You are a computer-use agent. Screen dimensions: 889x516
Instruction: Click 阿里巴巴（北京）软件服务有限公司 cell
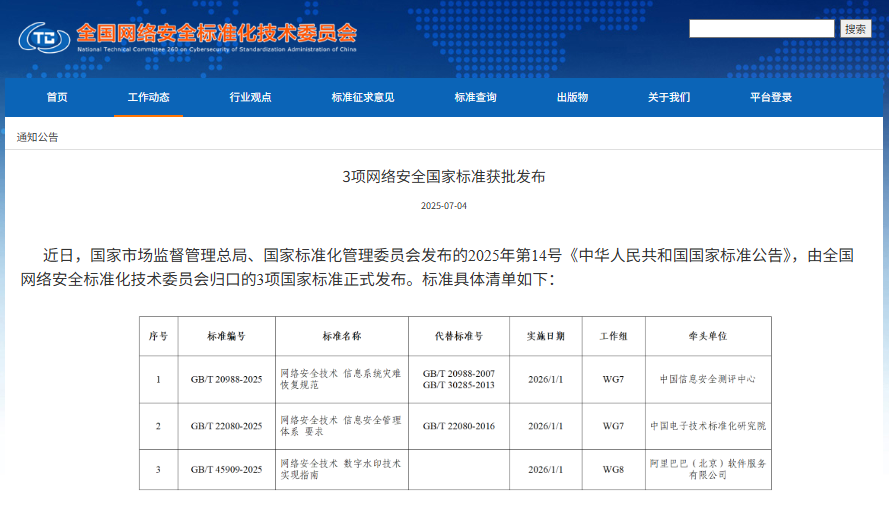point(708,470)
